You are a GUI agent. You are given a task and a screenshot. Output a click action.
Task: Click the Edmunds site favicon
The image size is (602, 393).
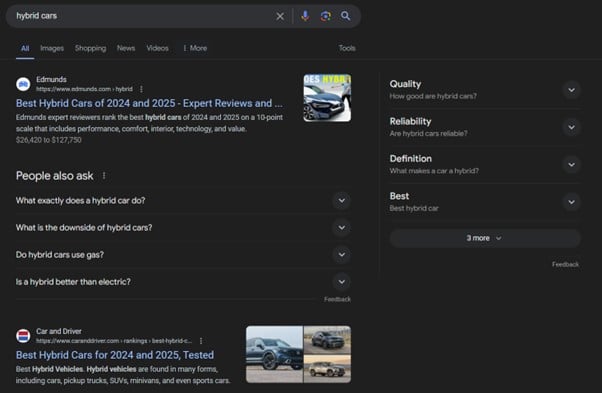point(23,84)
